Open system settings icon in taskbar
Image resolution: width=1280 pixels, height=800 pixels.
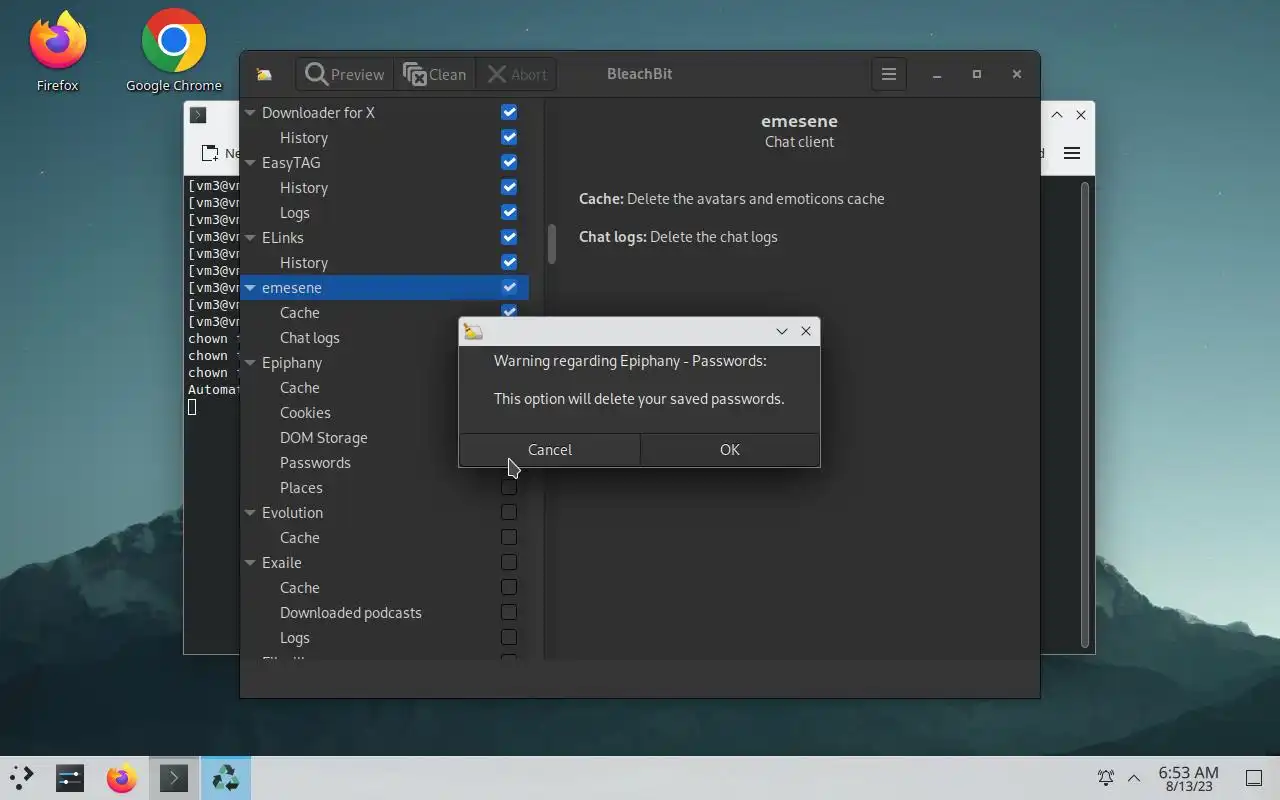coord(70,778)
